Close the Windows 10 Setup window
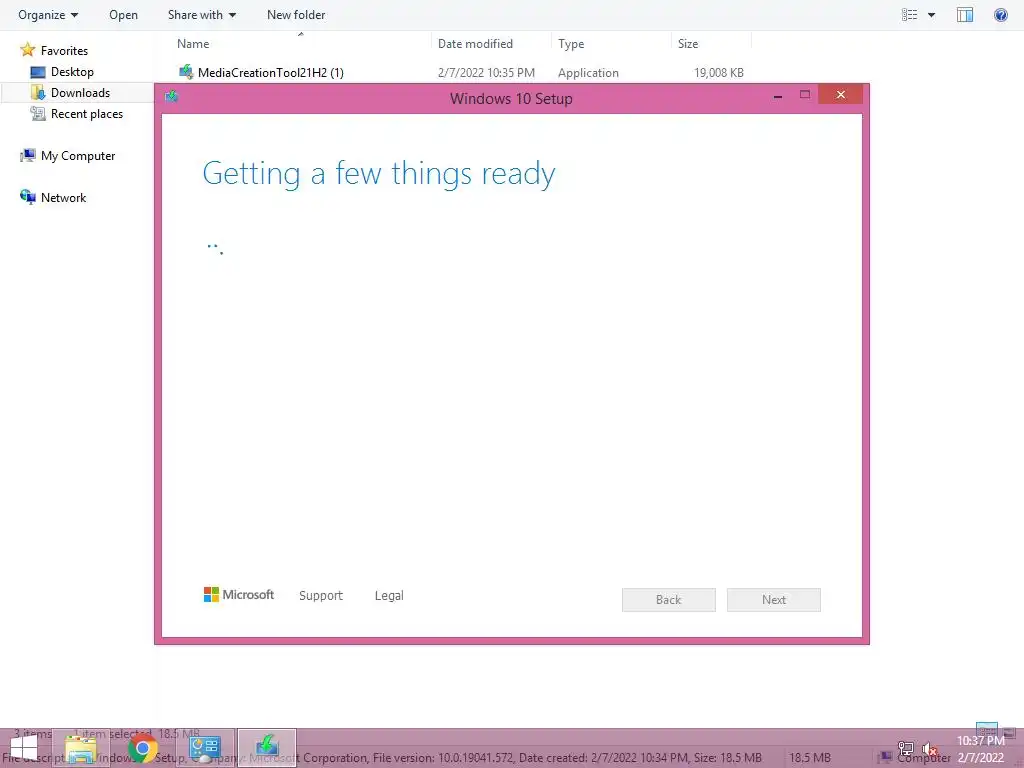 (840, 95)
